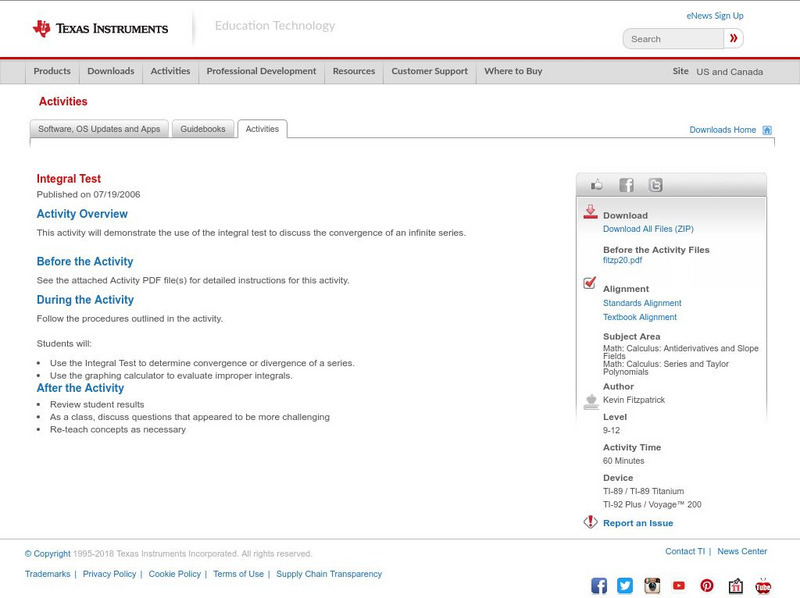Expand the Products menu
800x598 pixels.
(52, 71)
